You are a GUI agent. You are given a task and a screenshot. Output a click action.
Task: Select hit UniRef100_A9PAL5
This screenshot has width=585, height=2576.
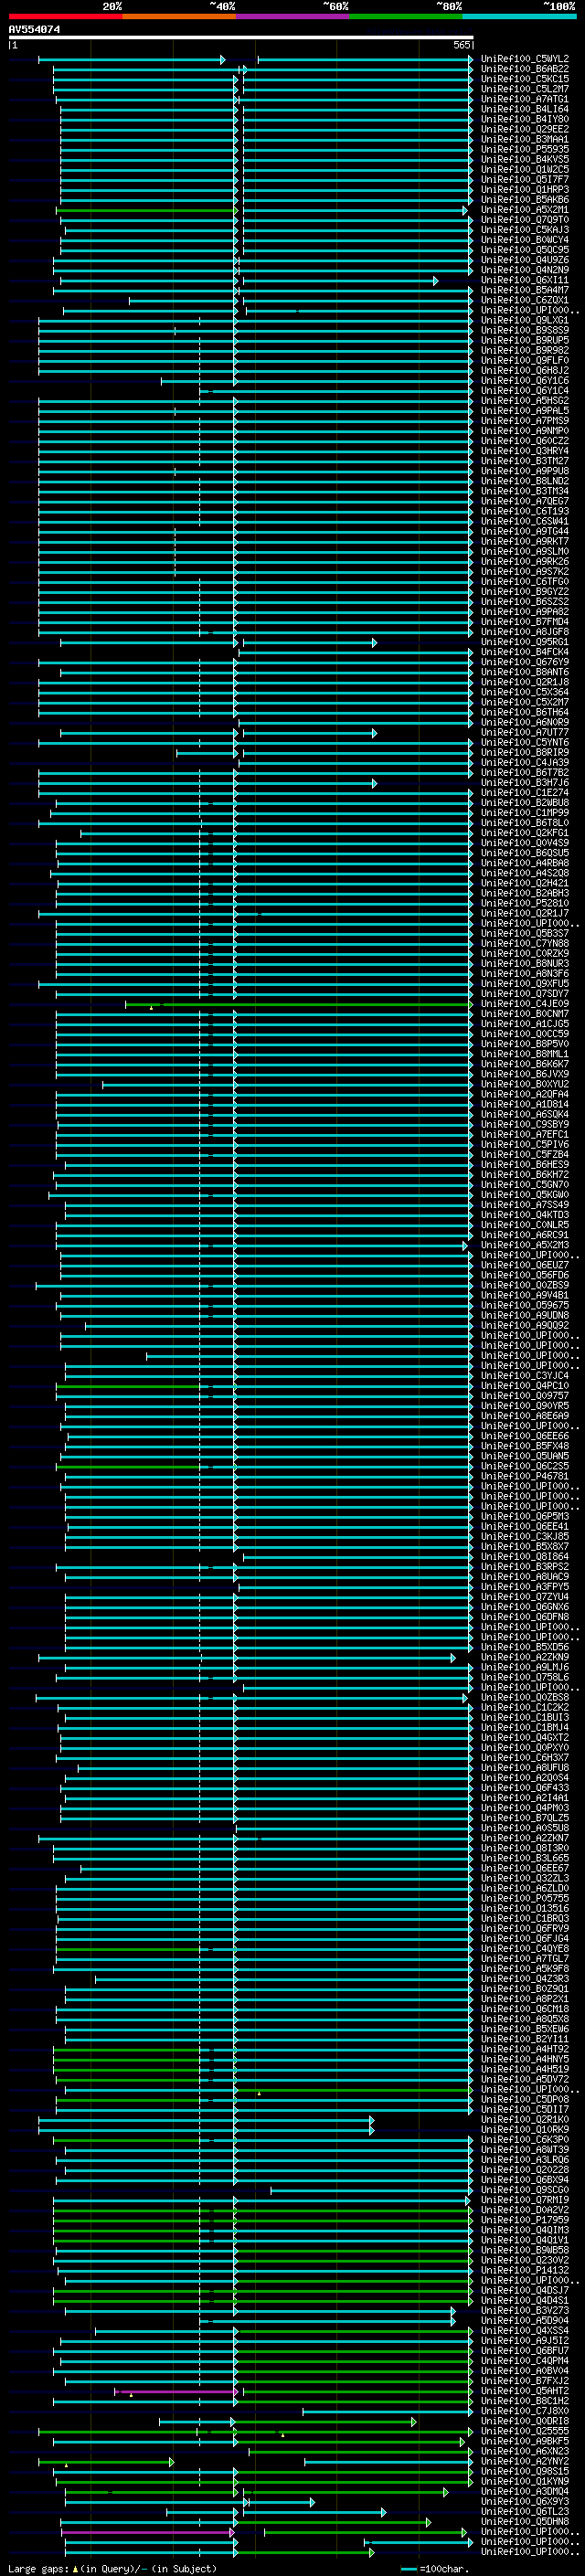pos(525,411)
